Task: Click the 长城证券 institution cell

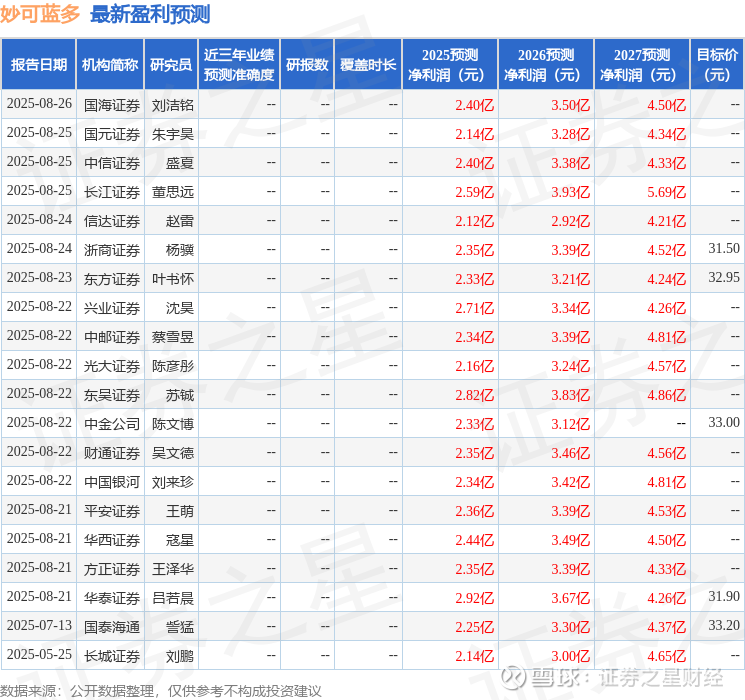Action: (x=112, y=656)
